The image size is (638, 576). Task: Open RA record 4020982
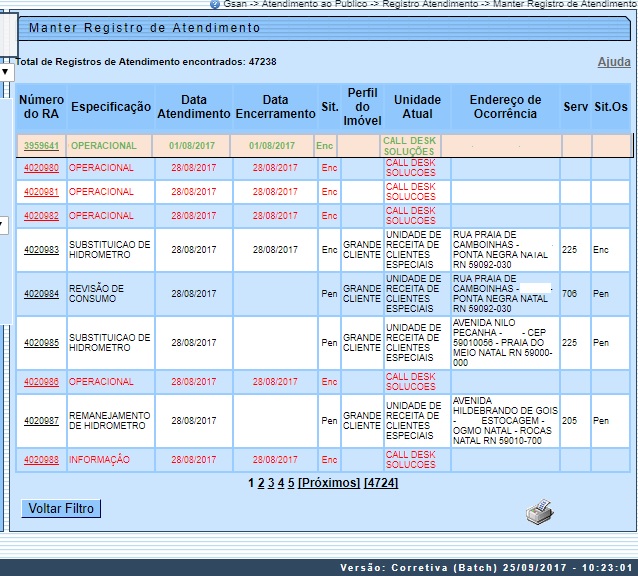pos(41,216)
